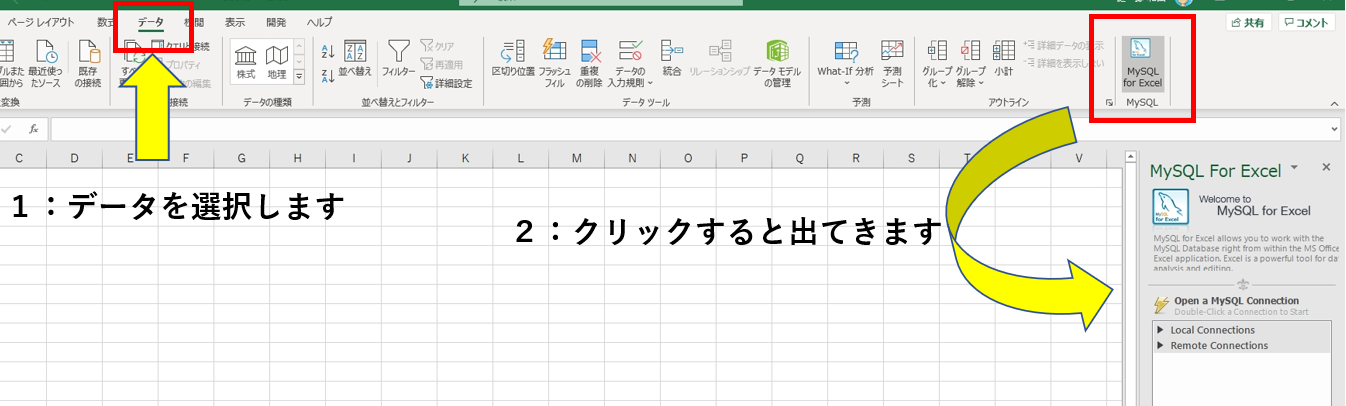Click the fx insert function icon
1346x406 pixels.
tap(33, 129)
